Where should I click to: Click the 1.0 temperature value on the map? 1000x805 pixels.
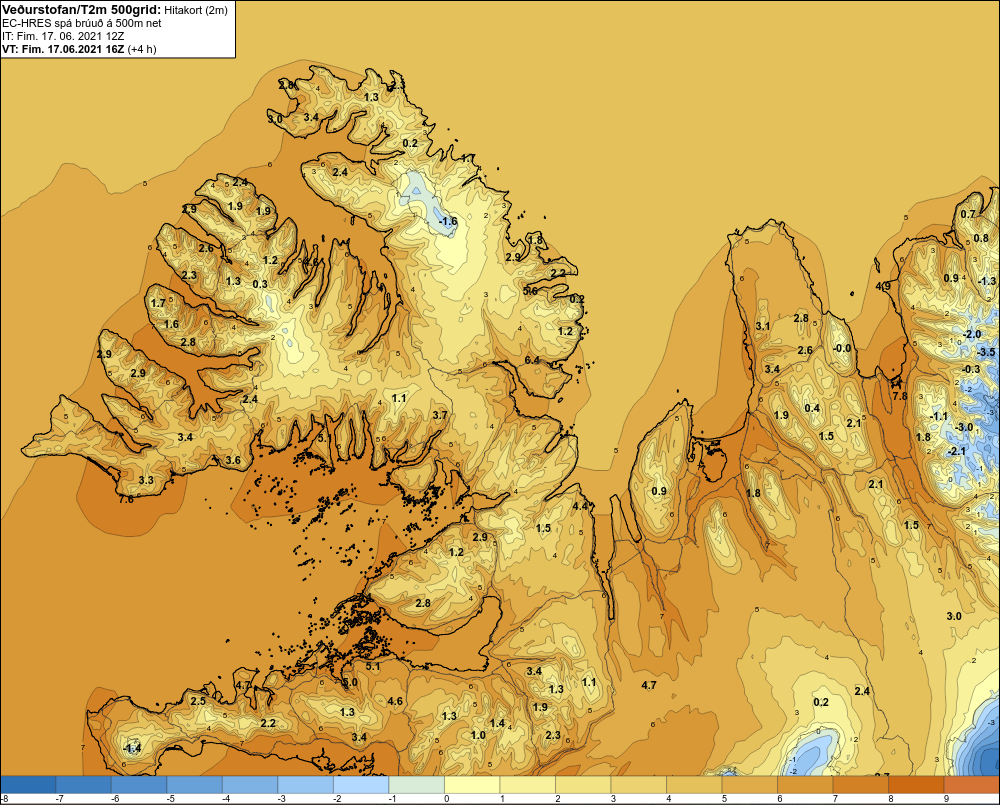[478, 735]
